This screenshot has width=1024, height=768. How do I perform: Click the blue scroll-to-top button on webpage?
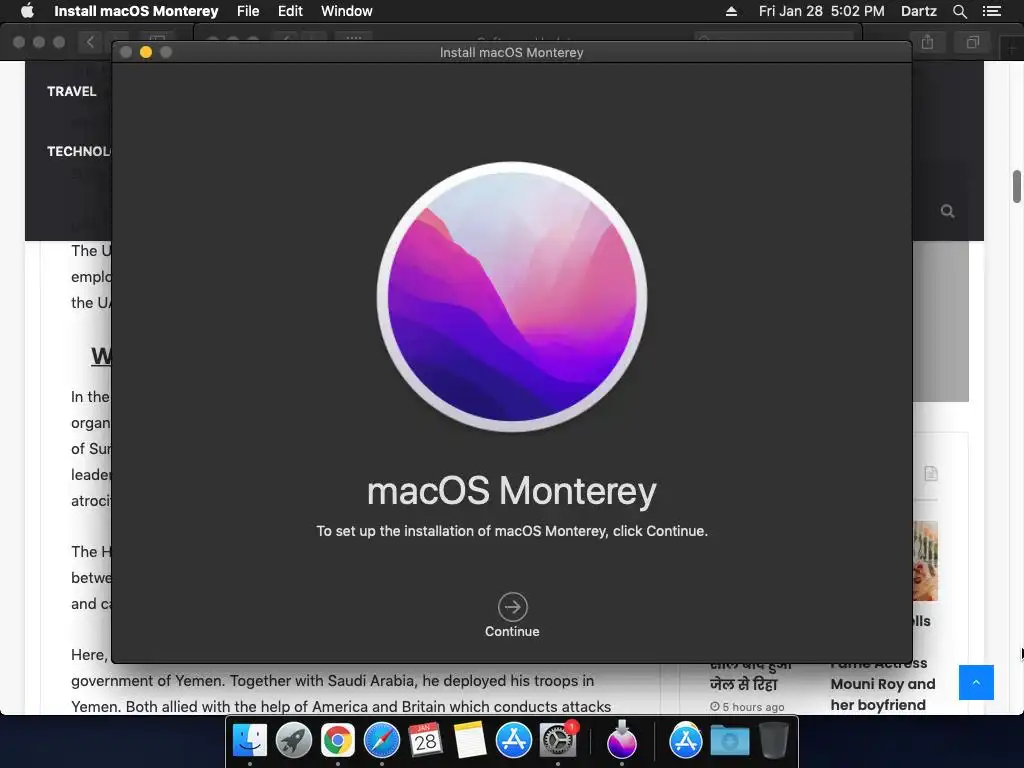pos(976,682)
